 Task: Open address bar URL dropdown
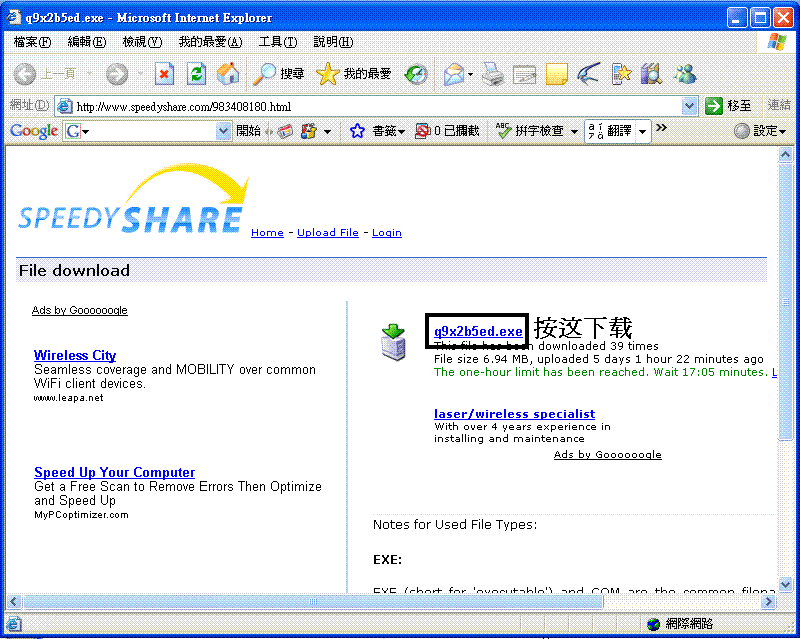[x=689, y=106]
